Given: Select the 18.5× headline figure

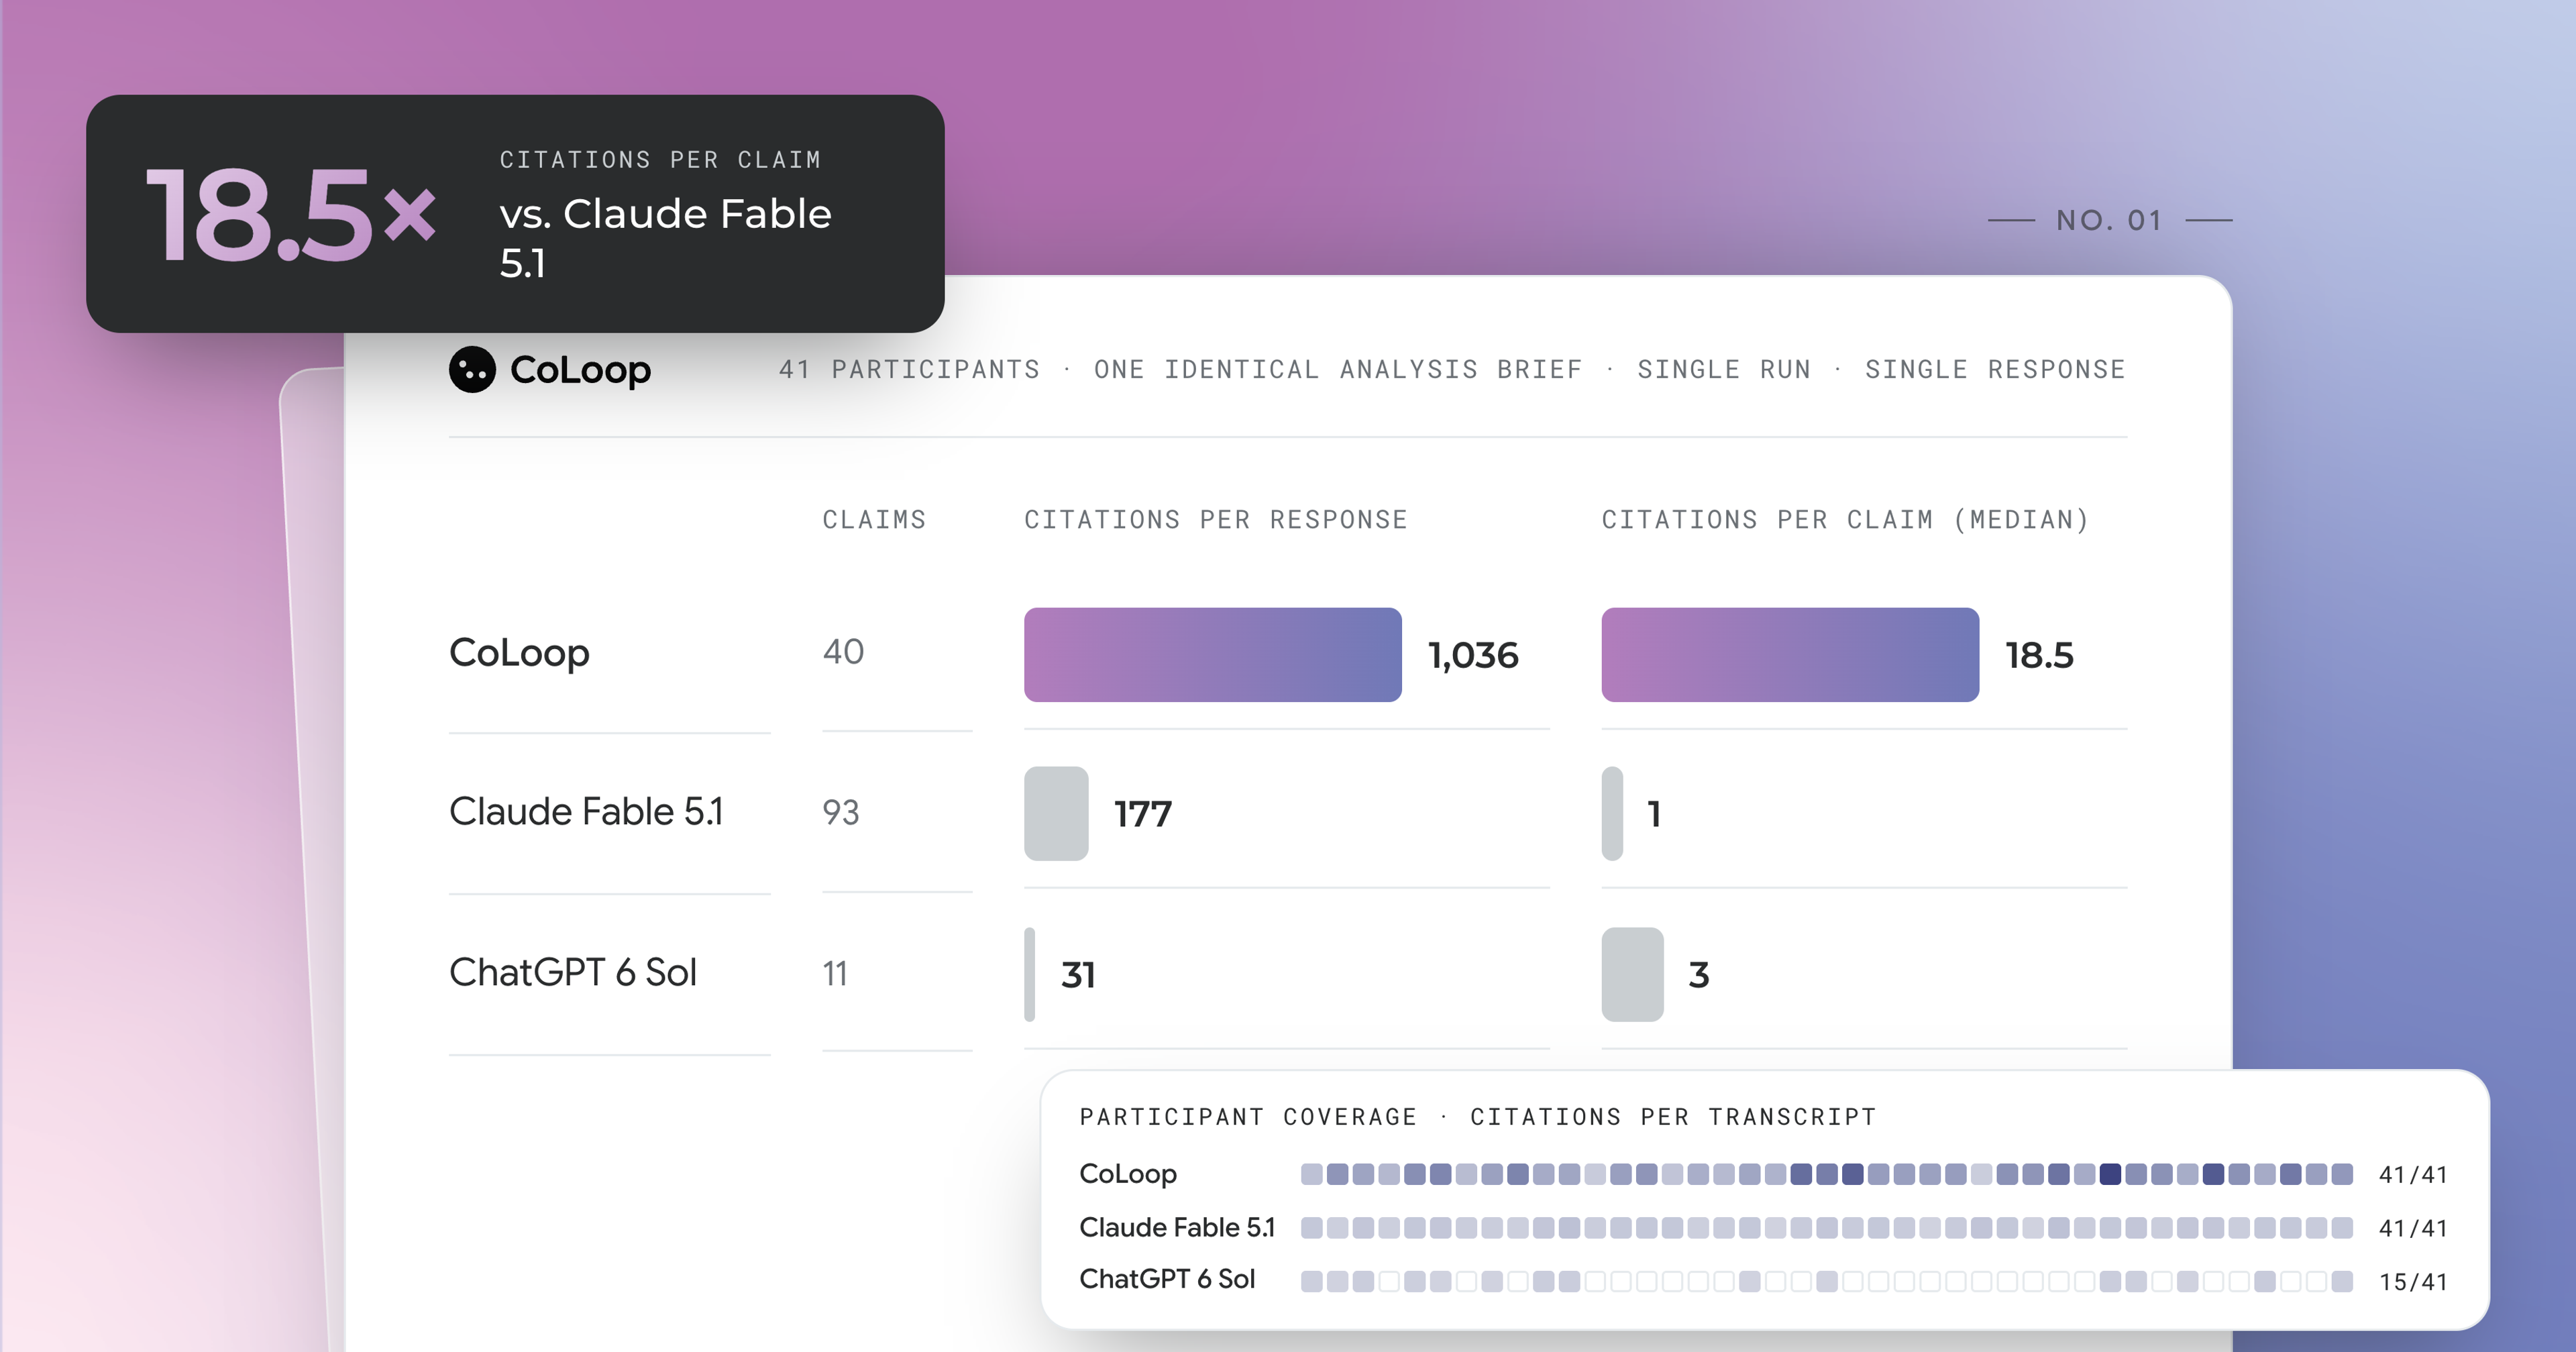Looking at the screenshot, I should coord(291,215).
